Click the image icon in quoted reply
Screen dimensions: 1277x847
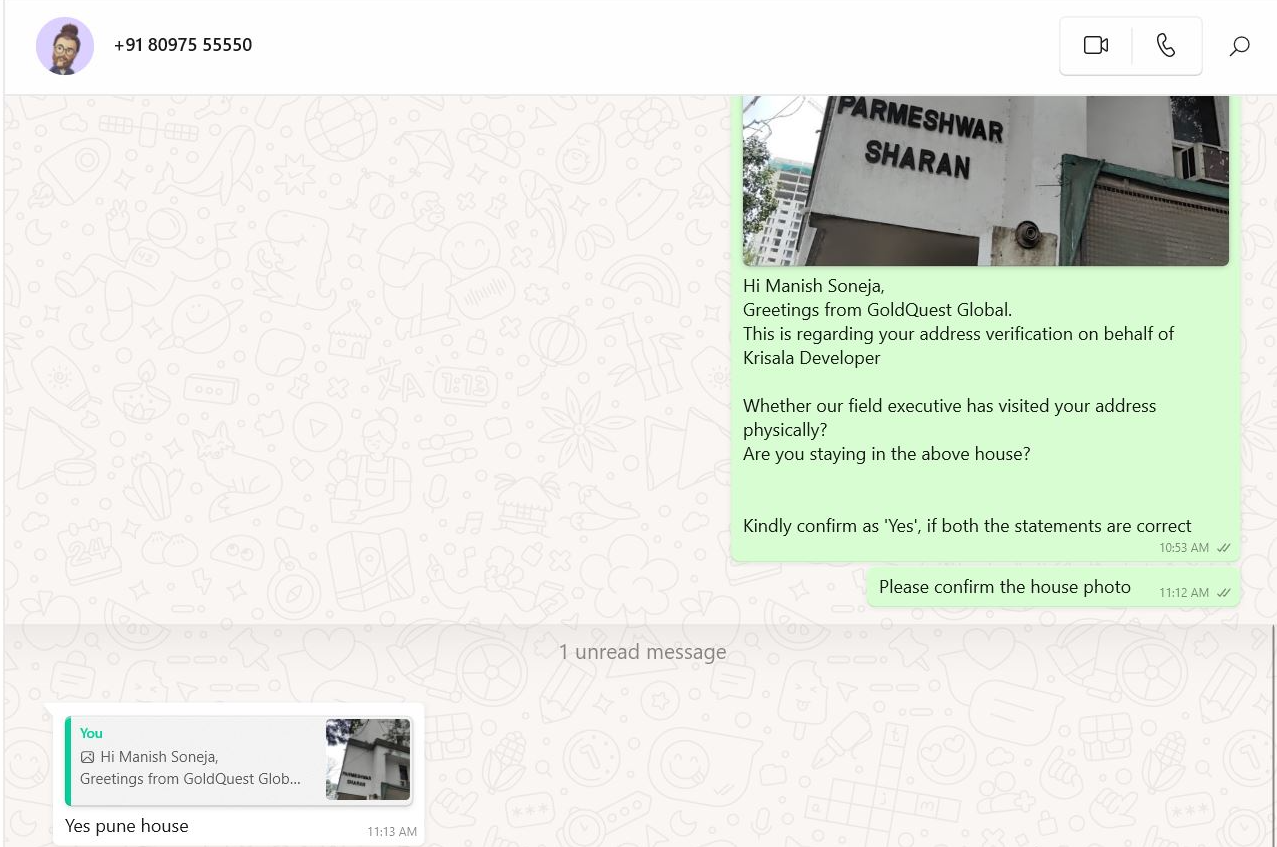point(87,757)
